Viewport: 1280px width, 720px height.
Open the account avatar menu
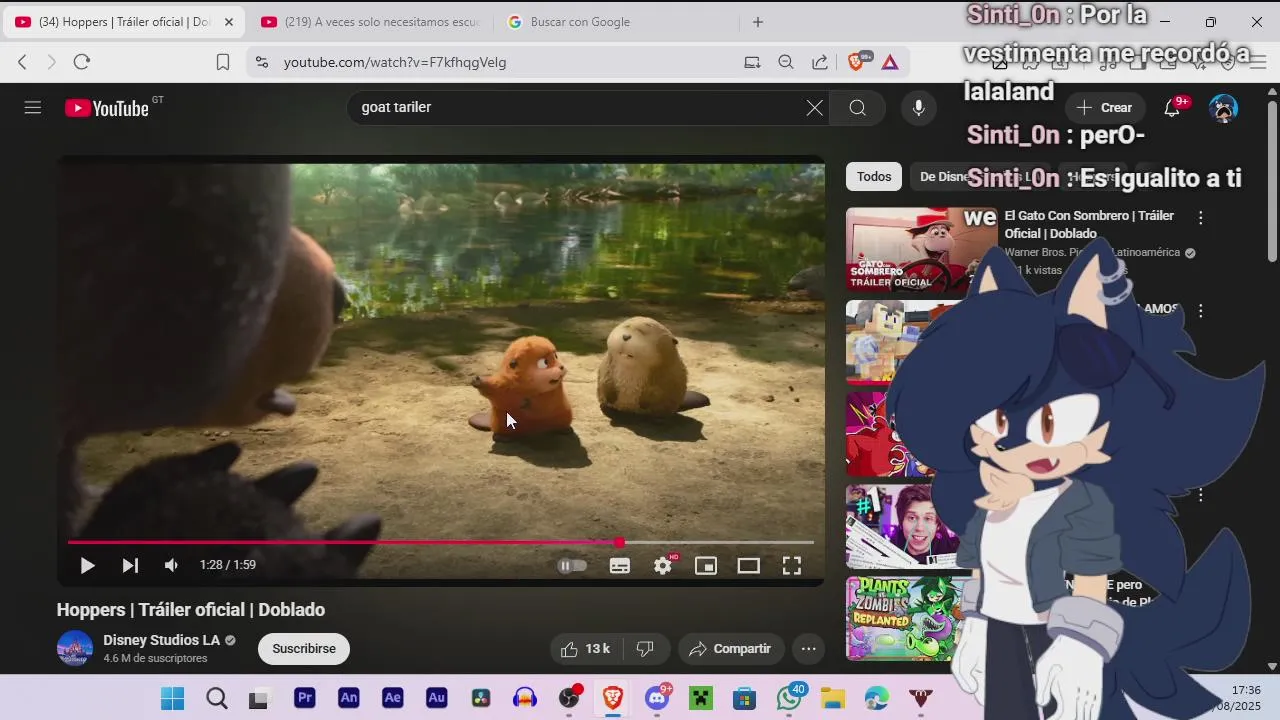(x=1223, y=108)
